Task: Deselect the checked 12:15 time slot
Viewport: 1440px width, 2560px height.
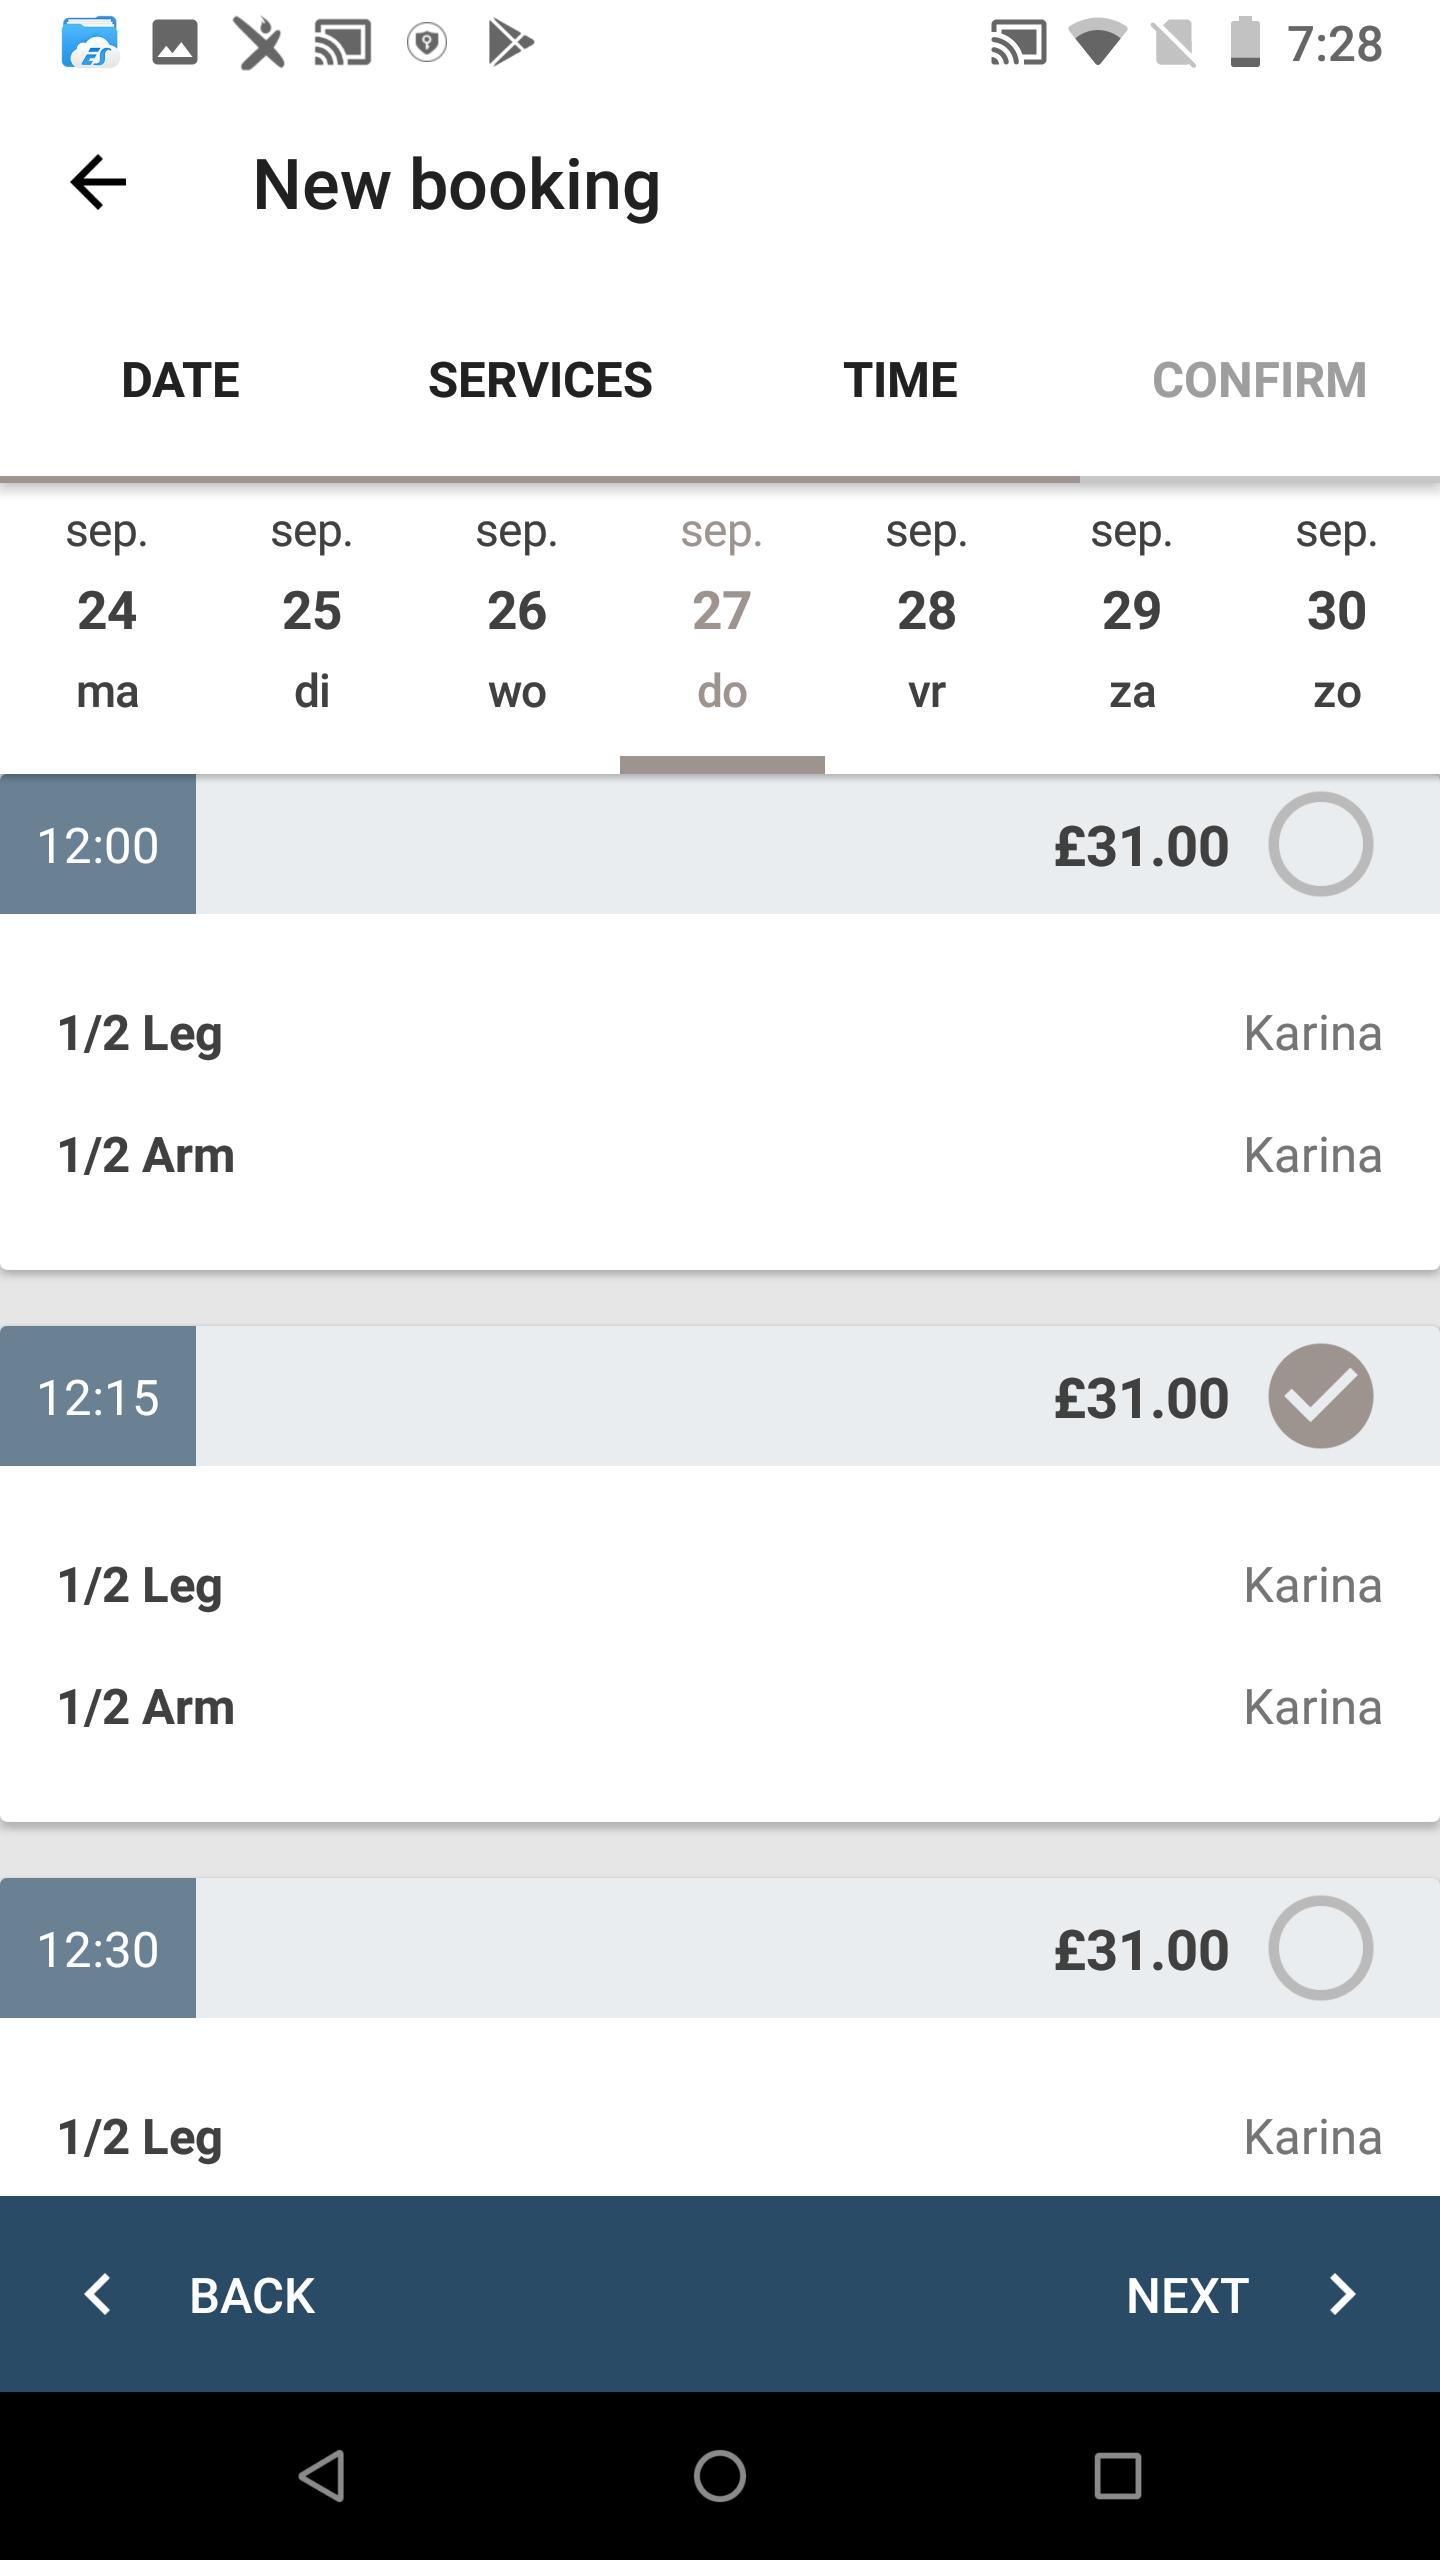Action: click(1320, 1396)
